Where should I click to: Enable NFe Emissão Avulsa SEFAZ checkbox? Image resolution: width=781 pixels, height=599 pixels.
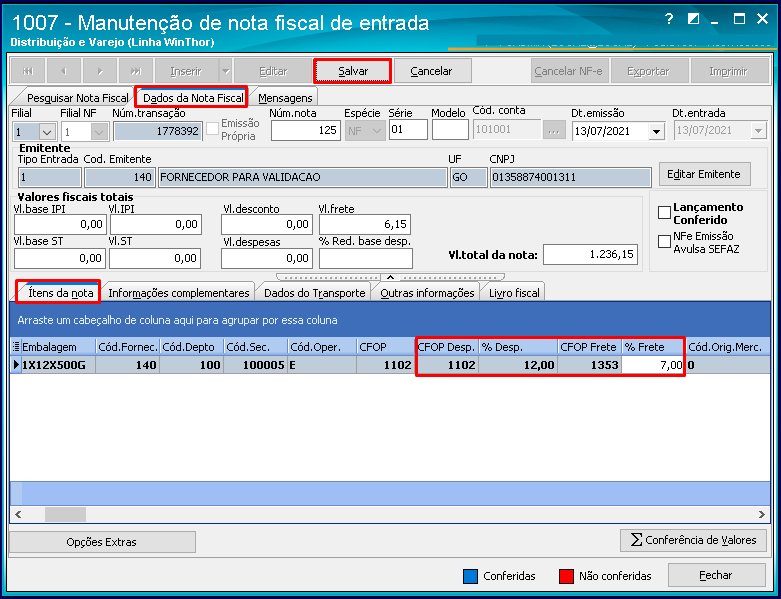tap(664, 242)
